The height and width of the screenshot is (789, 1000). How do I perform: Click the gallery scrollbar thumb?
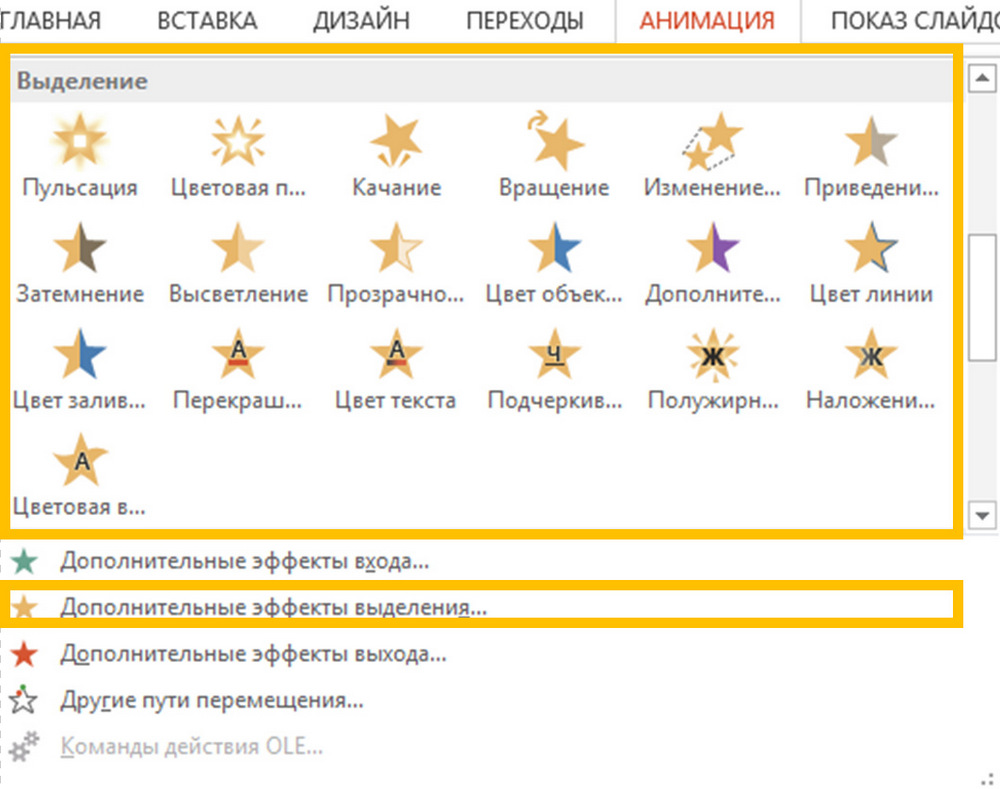[x=982, y=298]
